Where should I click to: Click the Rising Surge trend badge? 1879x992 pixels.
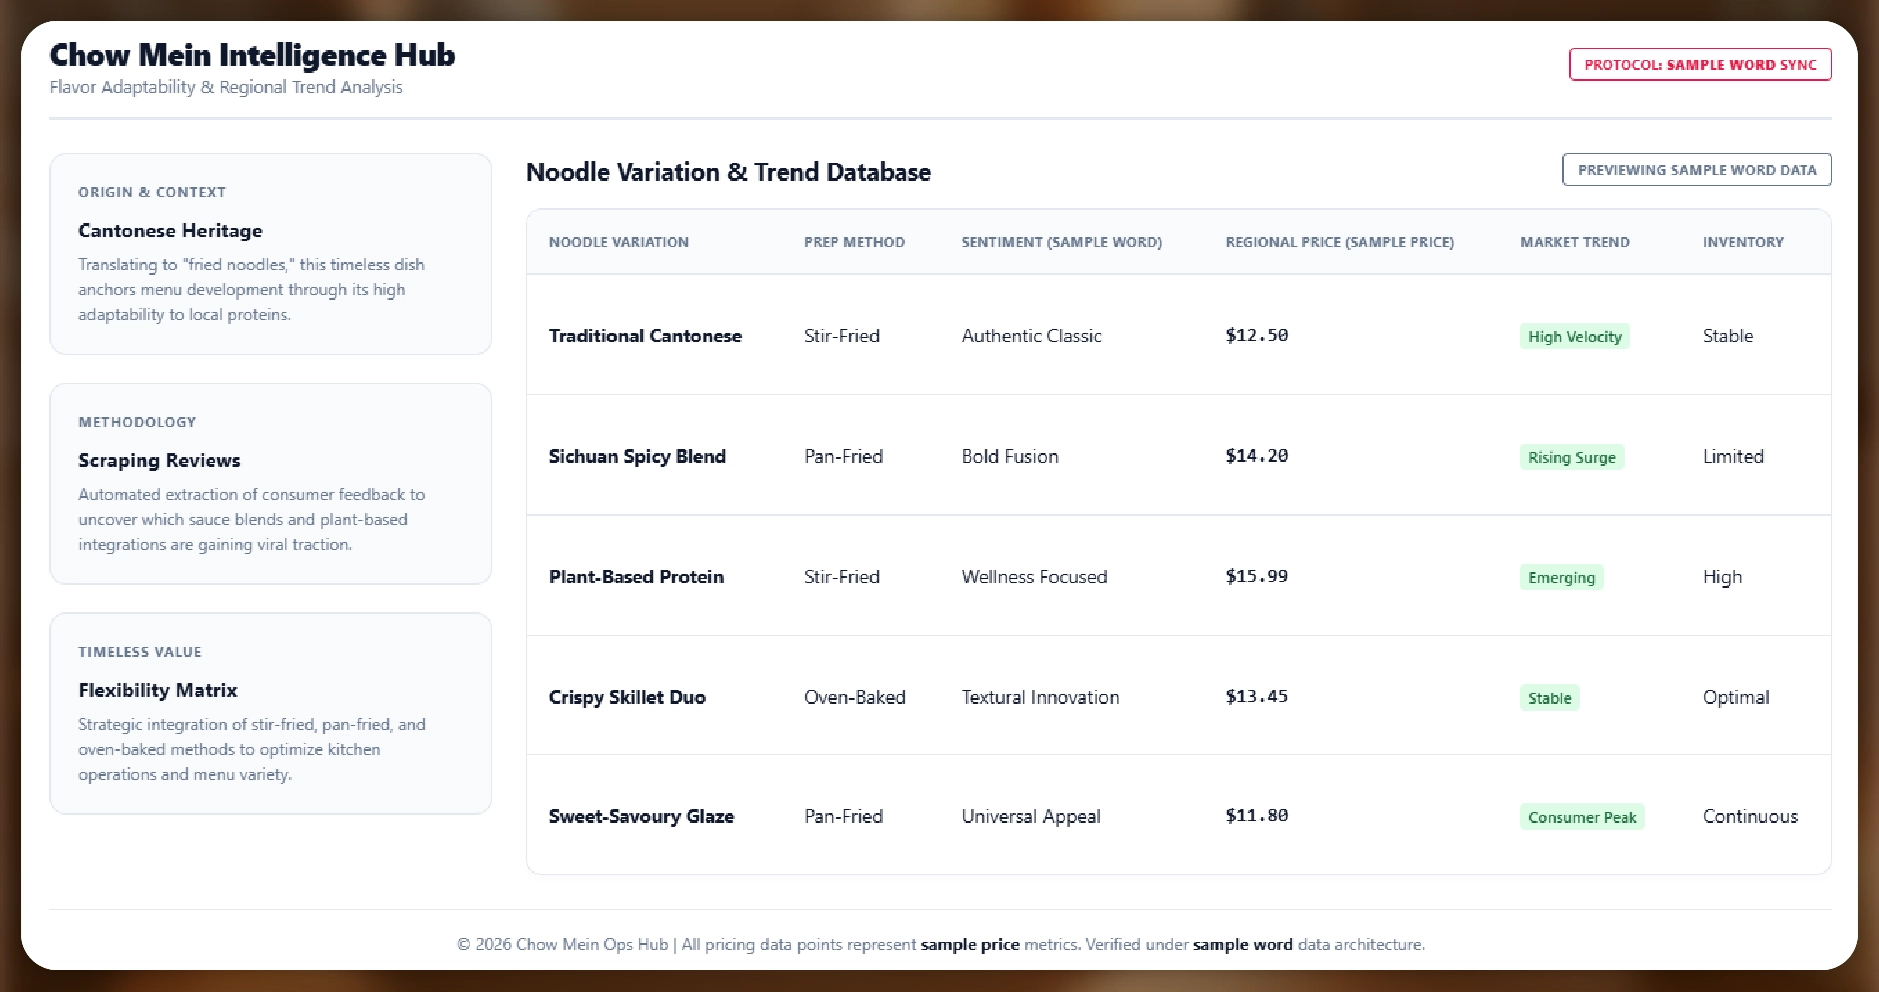(x=1571, y=457)
